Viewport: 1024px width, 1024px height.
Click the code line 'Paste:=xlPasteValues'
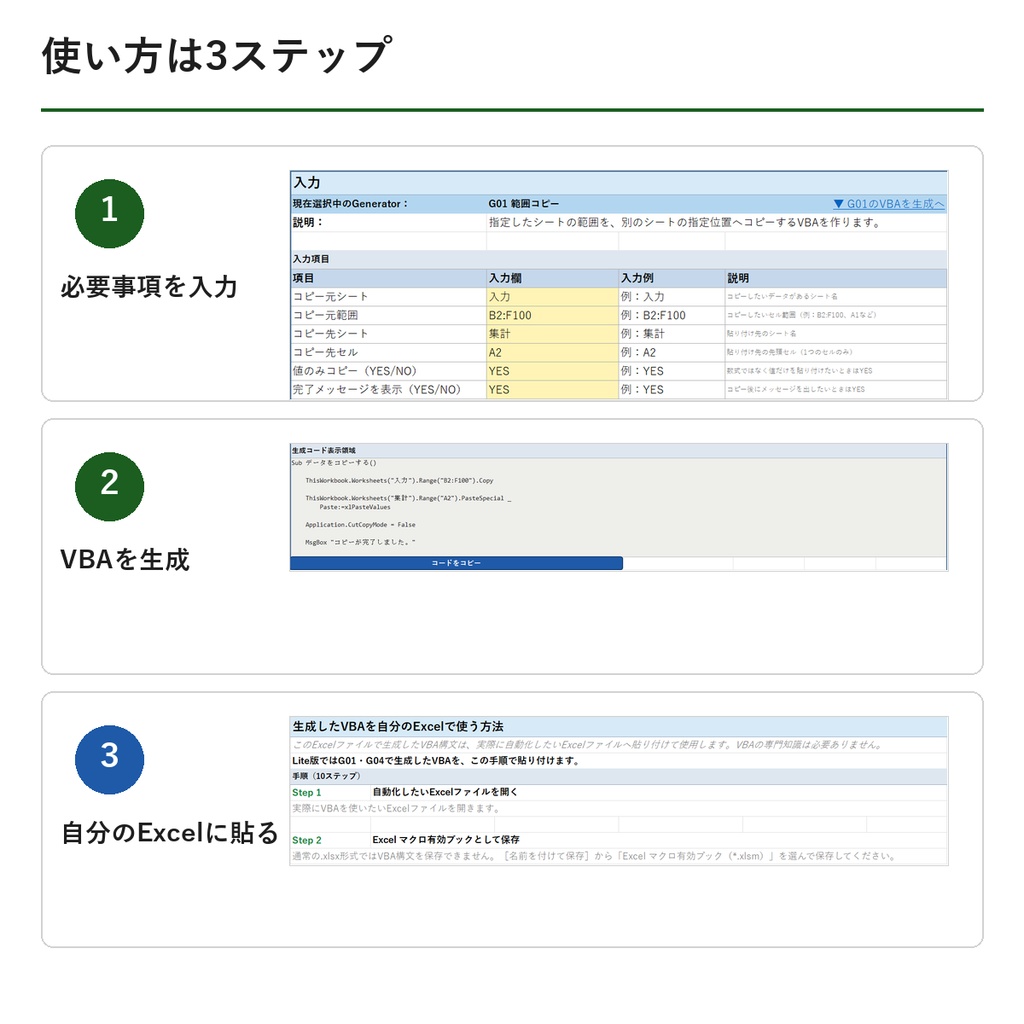pyautogui.click(x=355, y=507)
